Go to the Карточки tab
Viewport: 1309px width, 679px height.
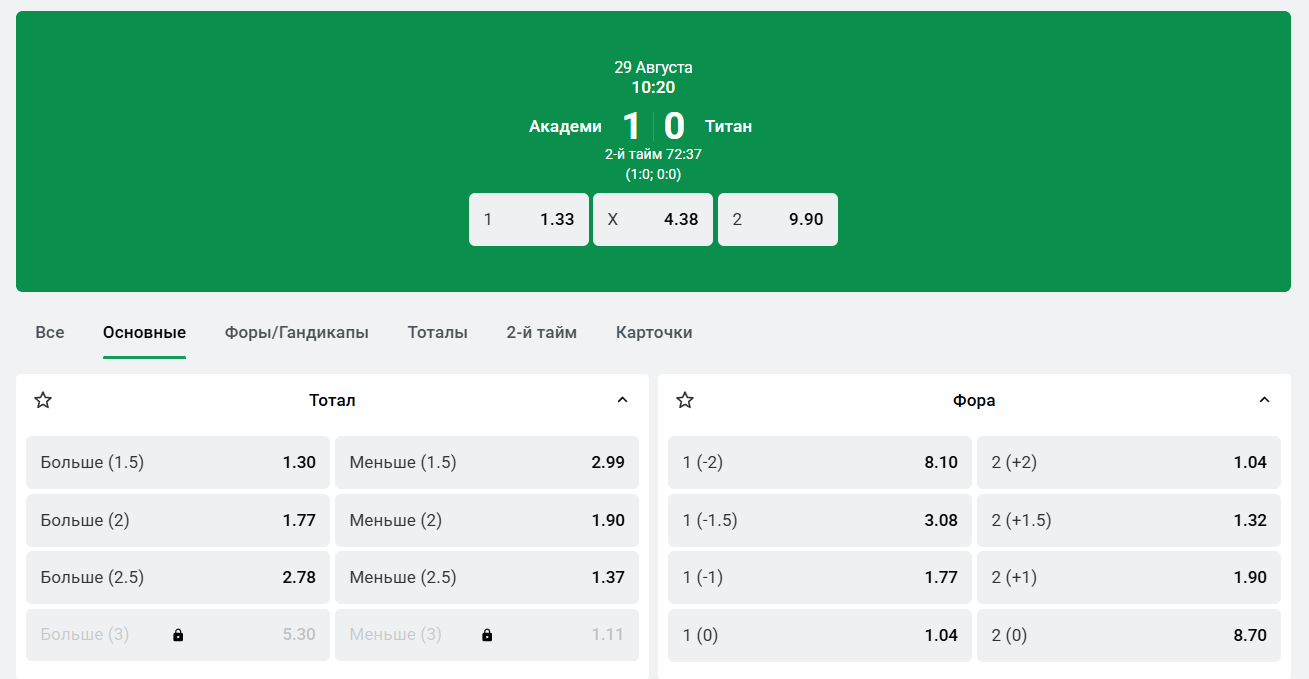[x=654, y=332]
